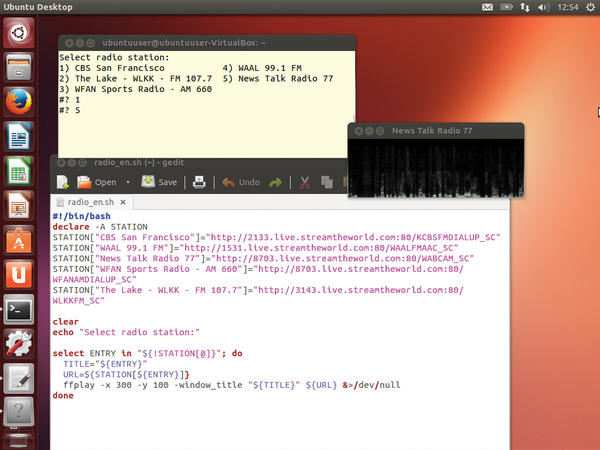The image size is (600, 450).
Task: Click the News Talk Radio 77 waveform display
Action: pyautogui.click(x=436, y=168)
